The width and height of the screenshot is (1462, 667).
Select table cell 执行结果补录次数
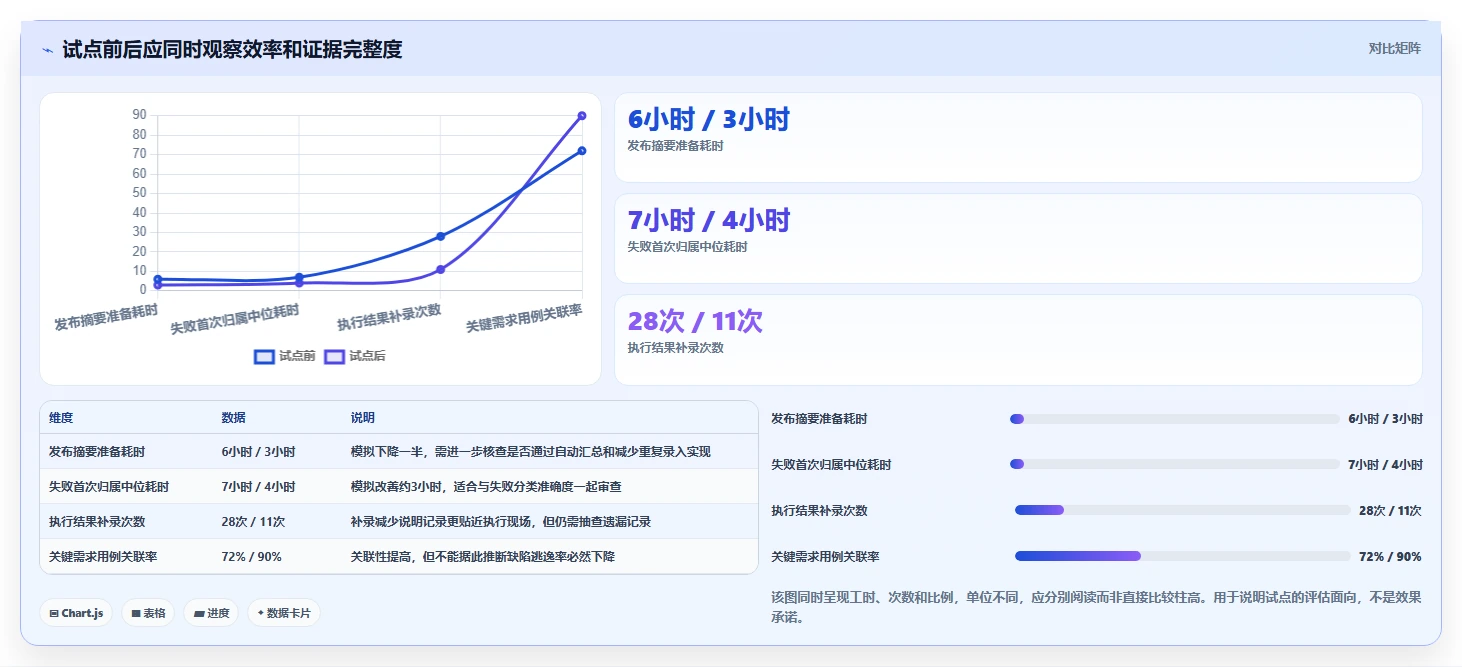point(97,521)
